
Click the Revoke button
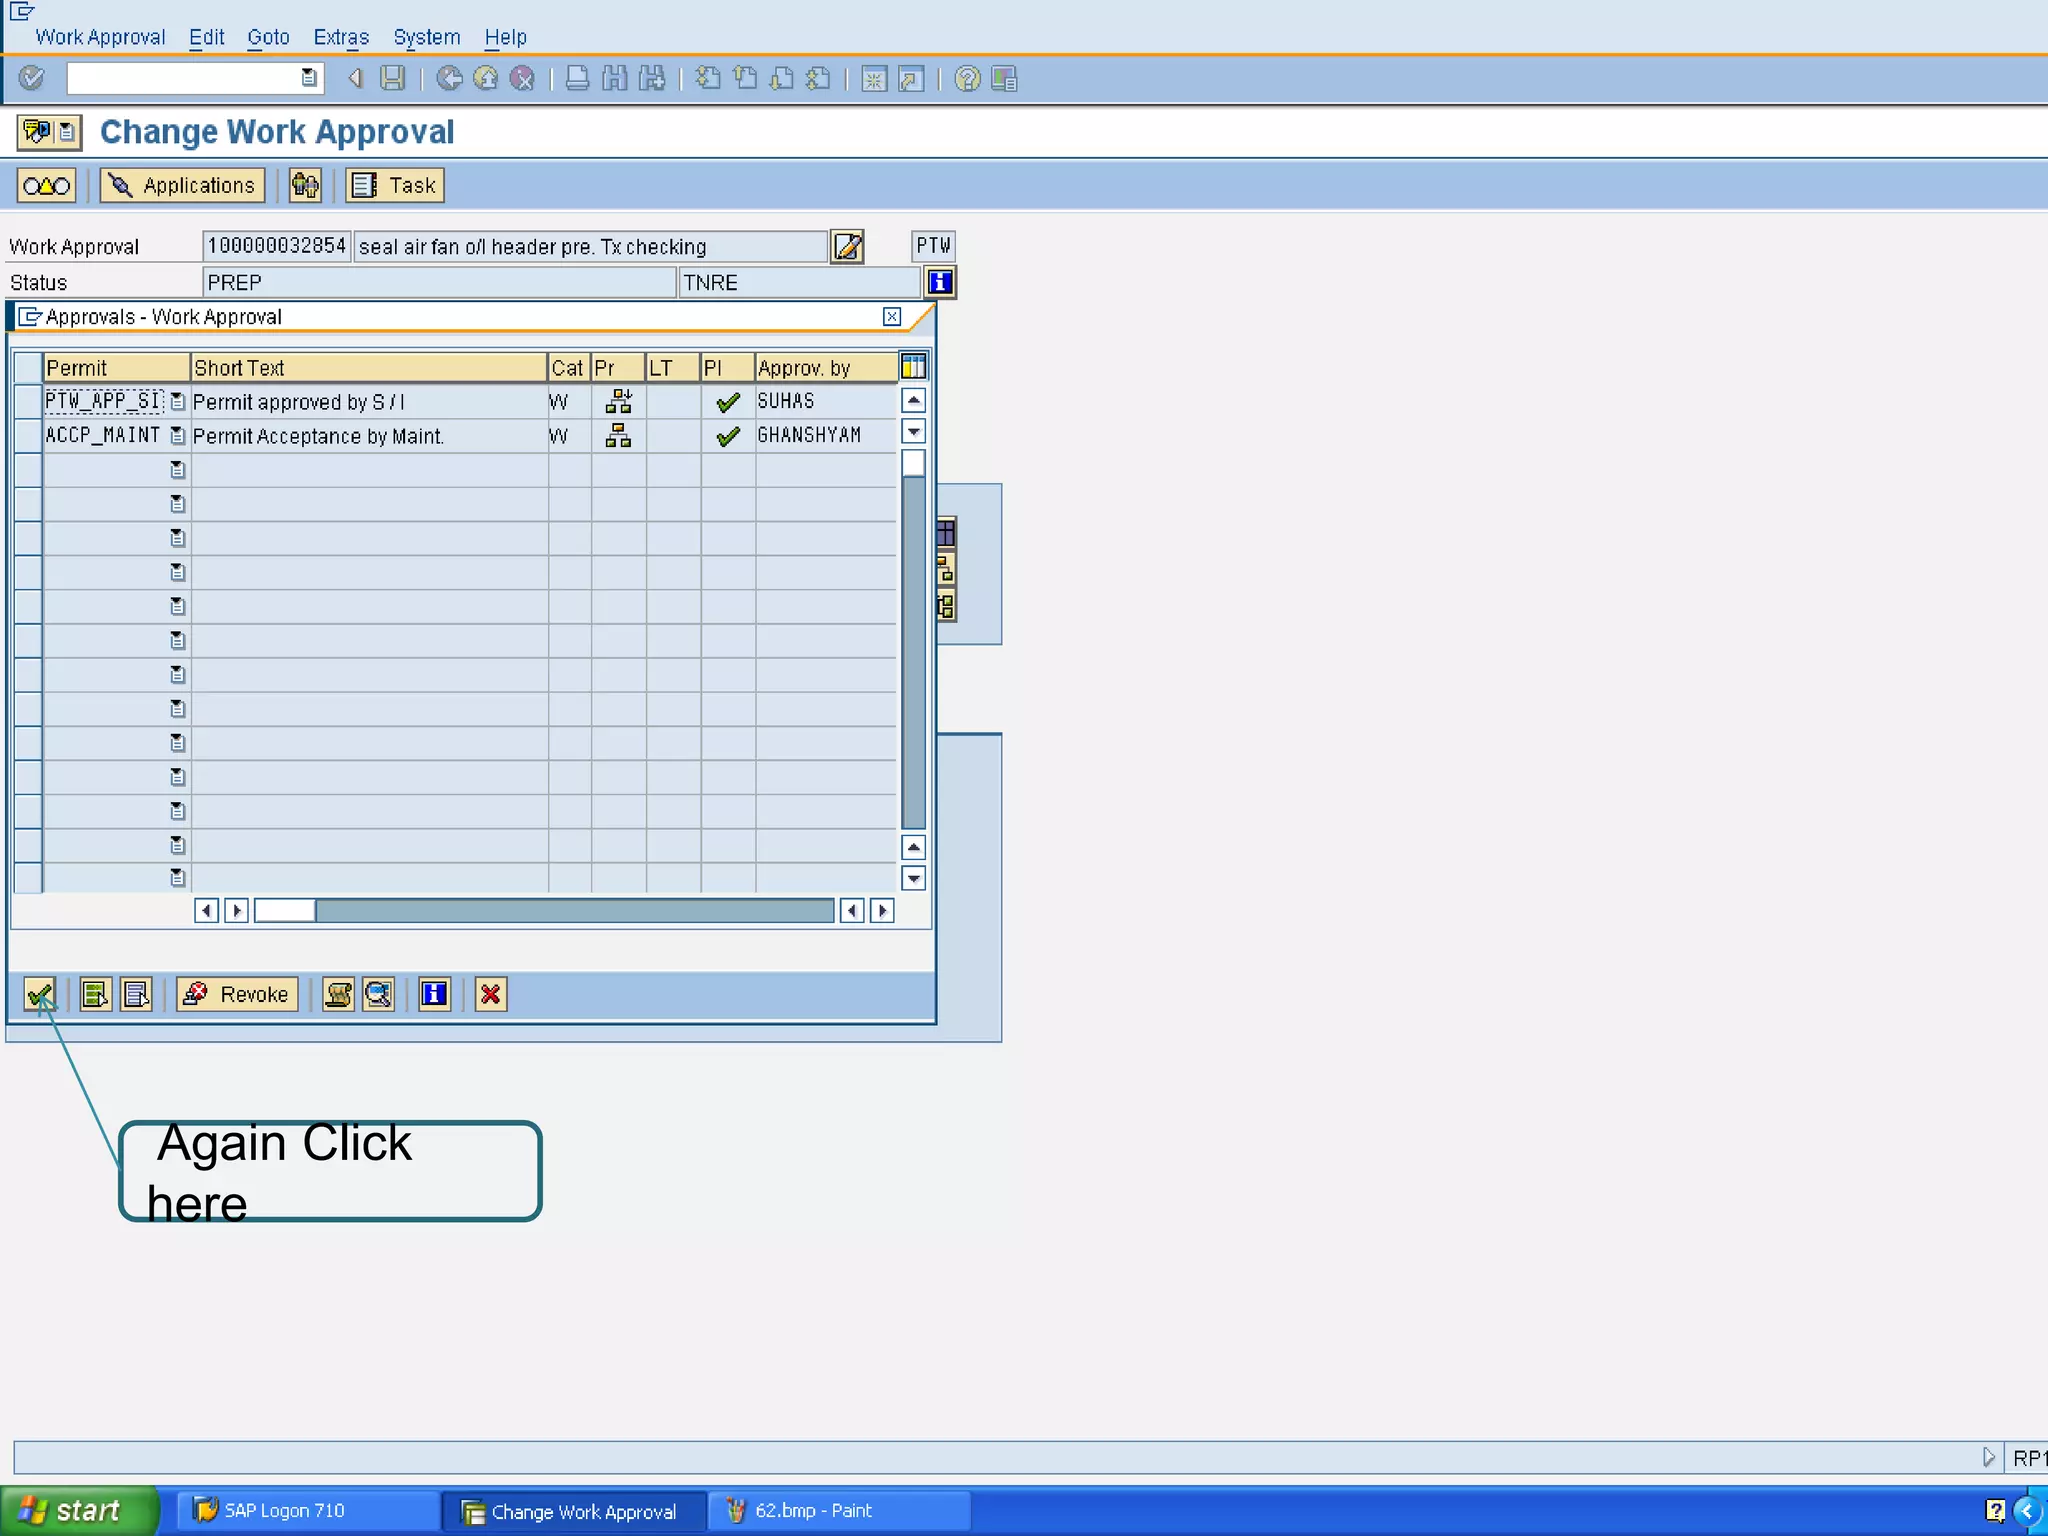coord(238,994)
